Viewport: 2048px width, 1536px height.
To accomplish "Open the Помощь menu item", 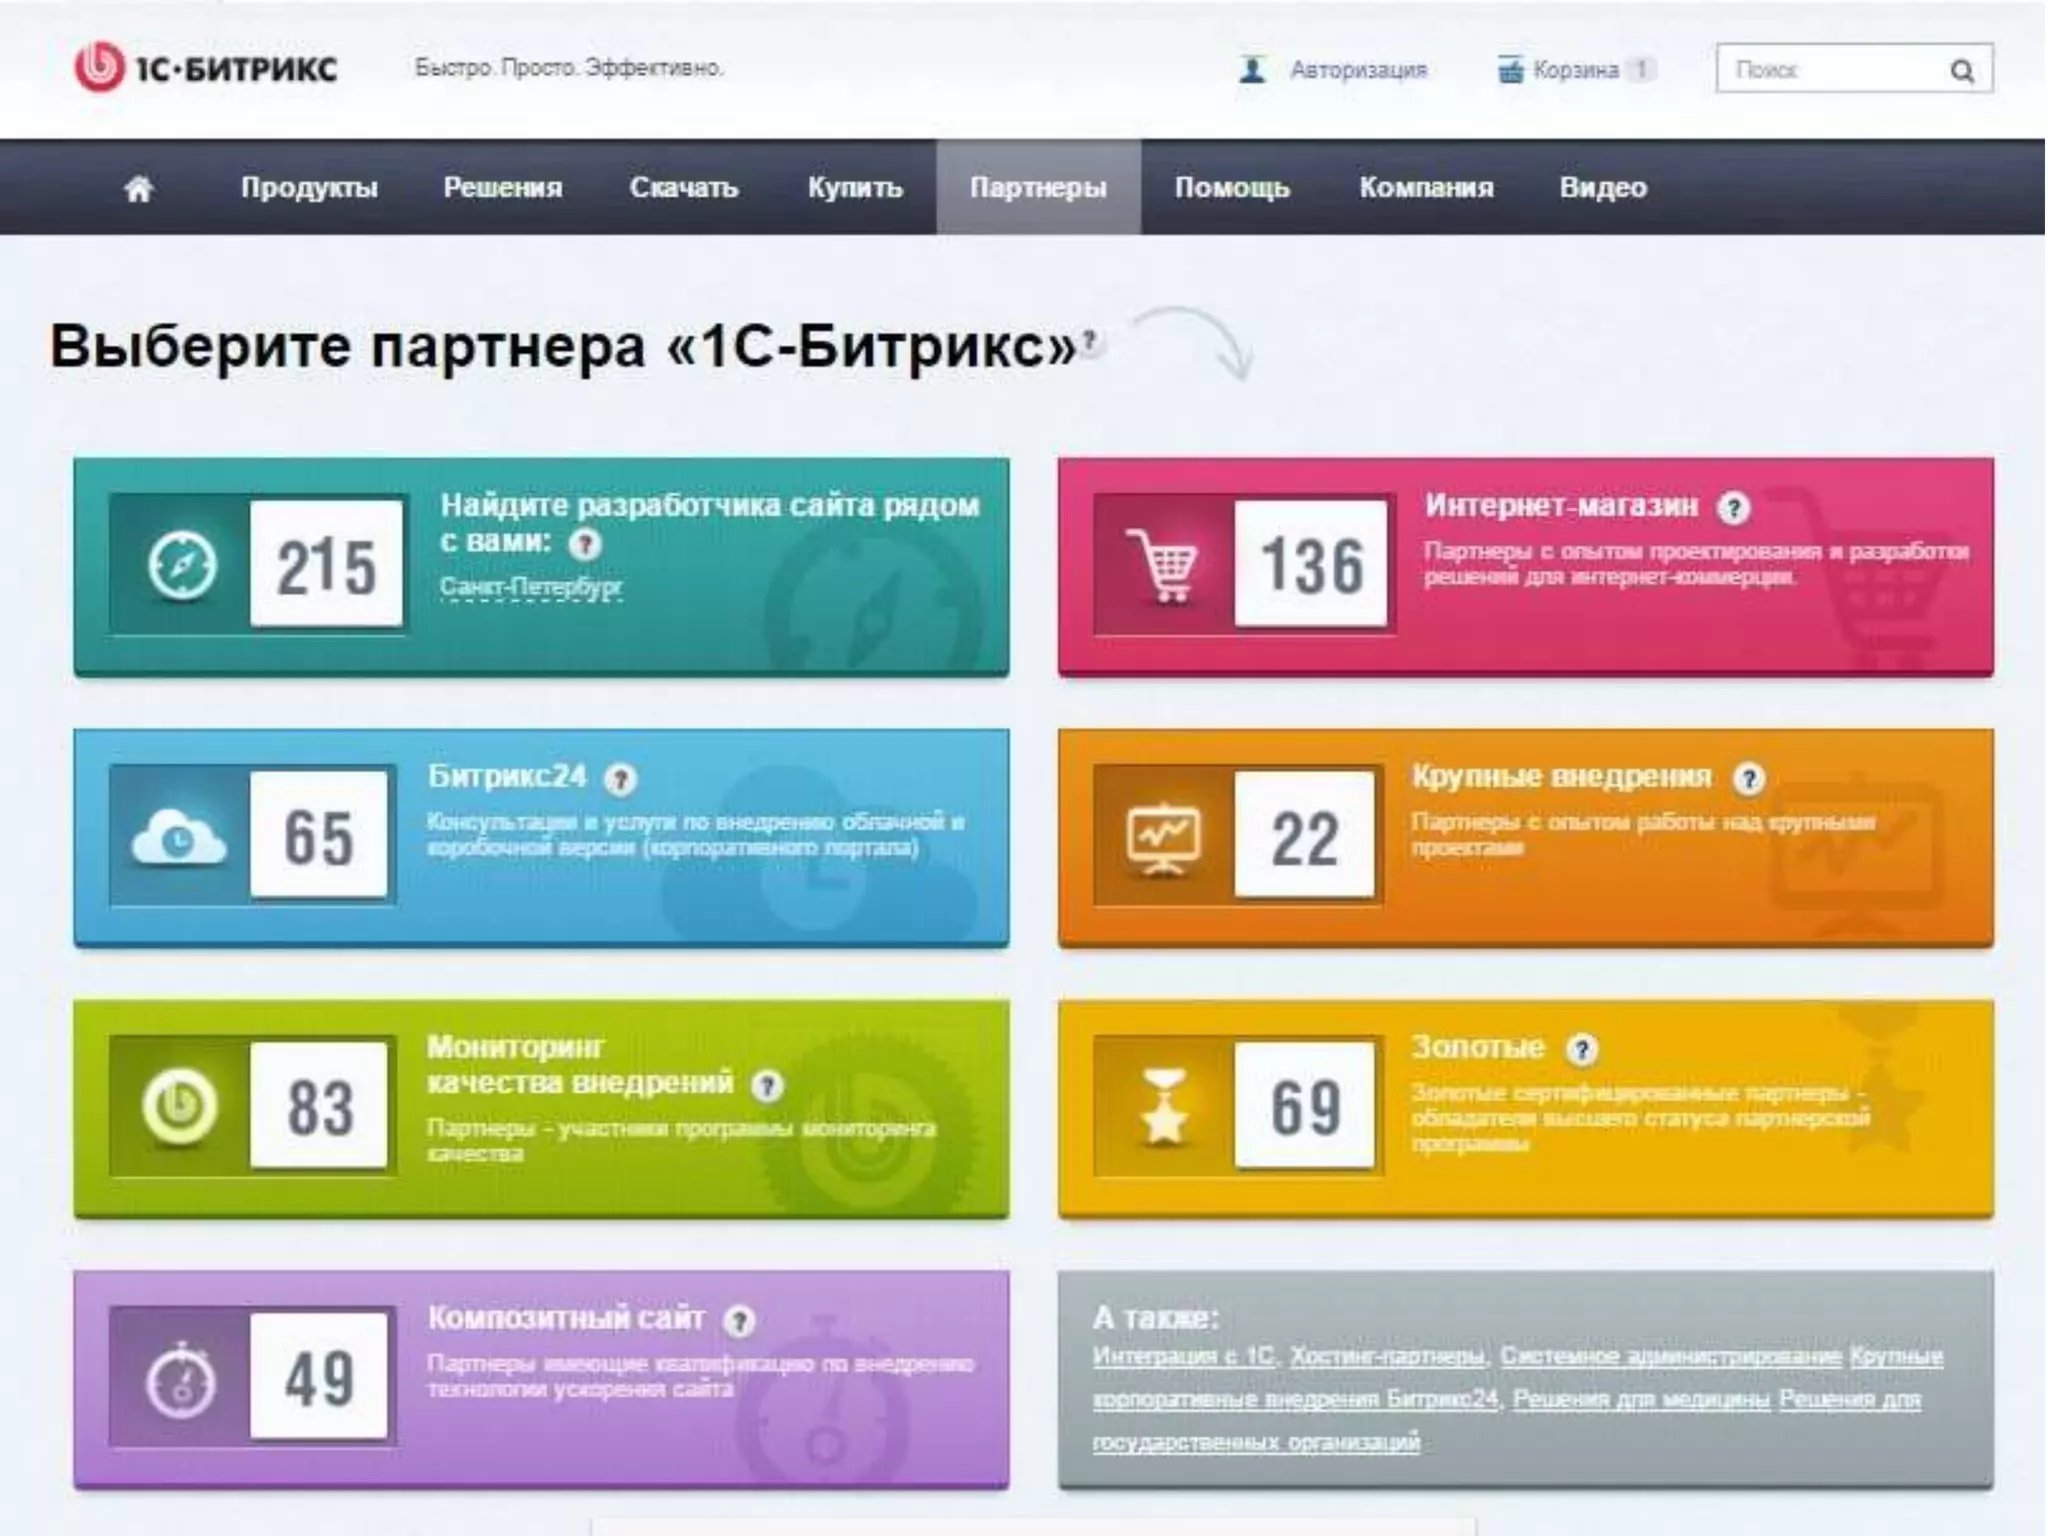I will (1232, 188).
